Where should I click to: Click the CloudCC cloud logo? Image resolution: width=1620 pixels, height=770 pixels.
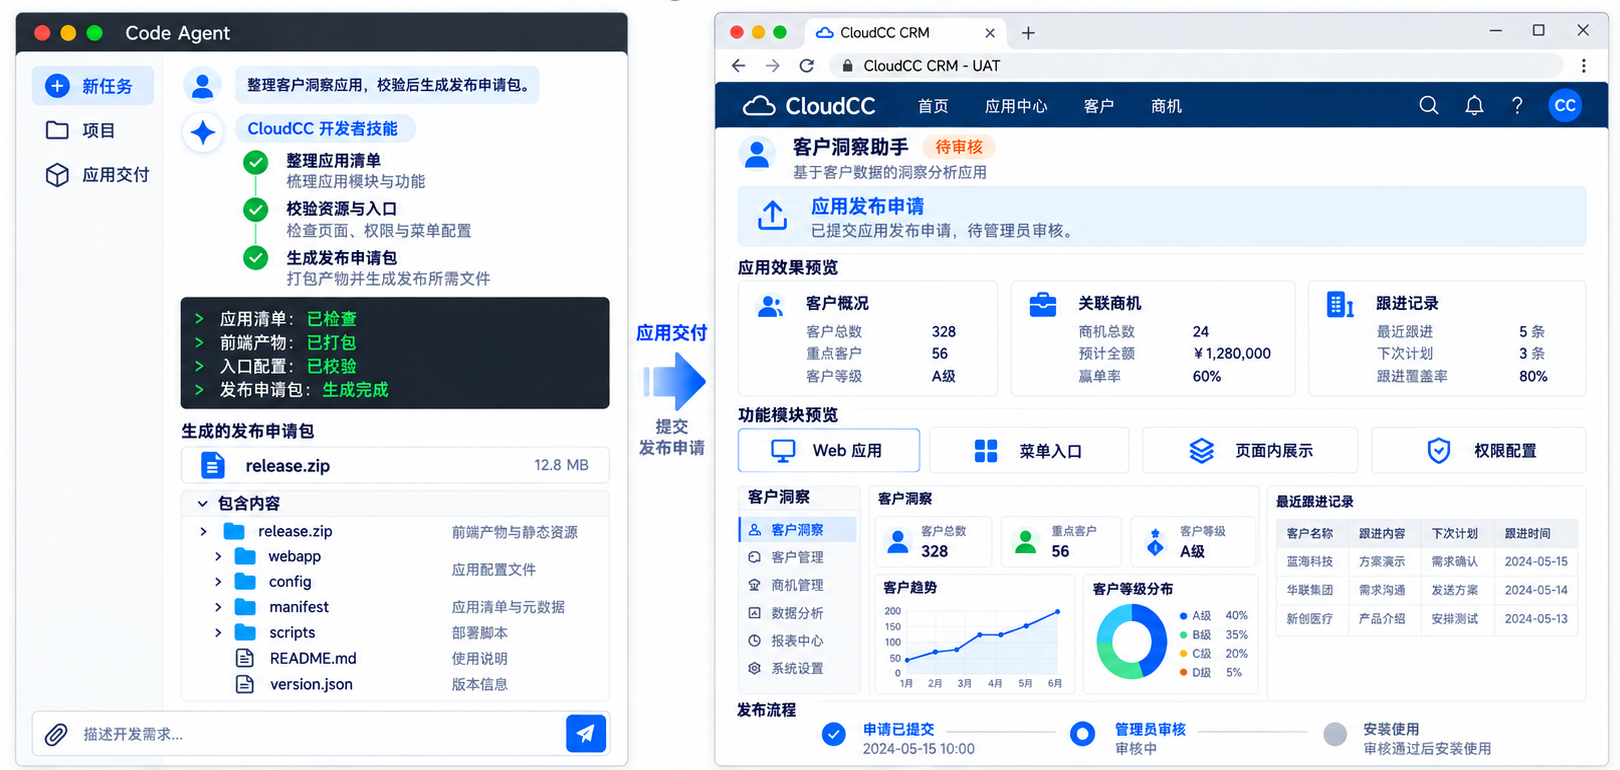click(759, 105)
